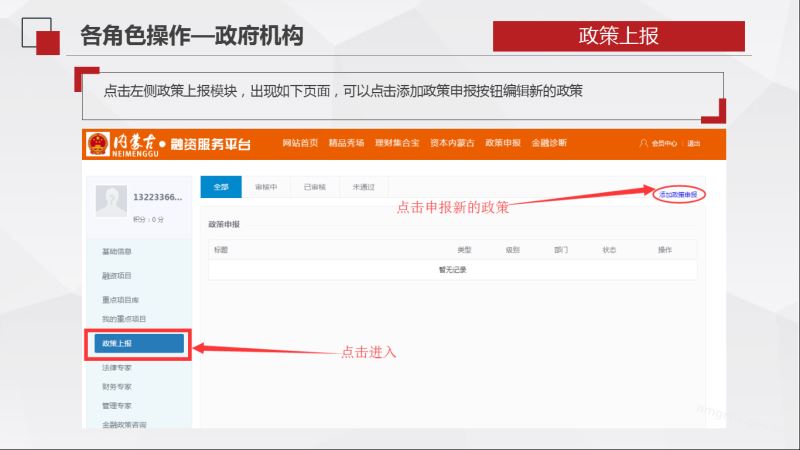800x450 pixels.
Task: Open 政策申报 in the top navigation
Action: pos(502,143)
